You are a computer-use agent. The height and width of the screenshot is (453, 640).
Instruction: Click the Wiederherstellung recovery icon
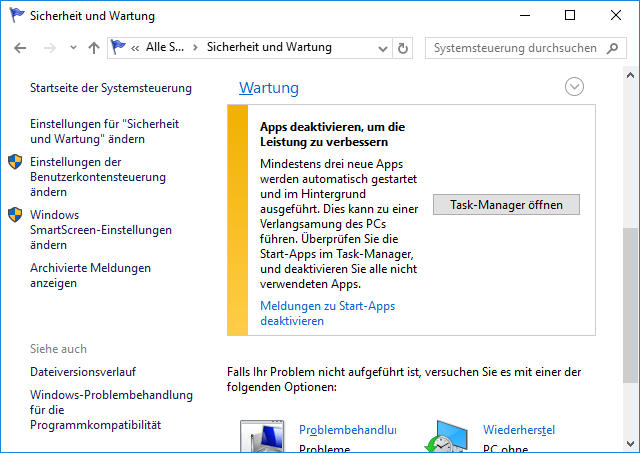(447, 437)
